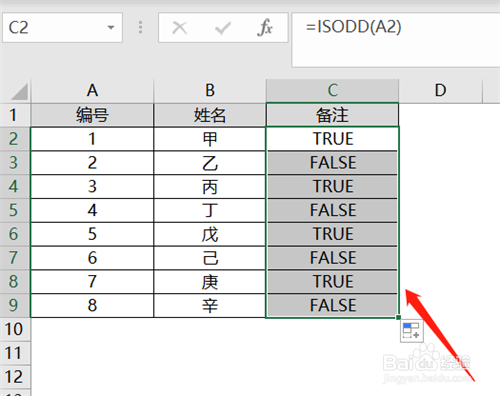Image resolution: width=500 pixels, height=396 pixels.
Task: Select cell C5 showing FALSE
Action: coord(332,210)
